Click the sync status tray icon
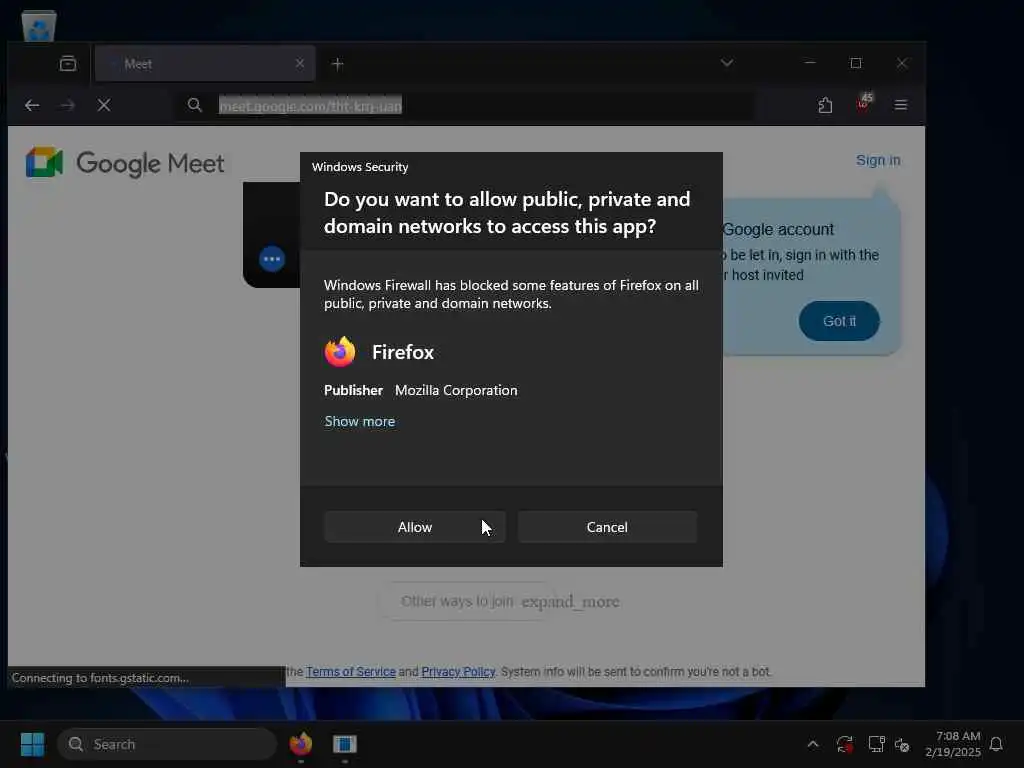This screenshot has width=1024, height=768. [844, 744]
